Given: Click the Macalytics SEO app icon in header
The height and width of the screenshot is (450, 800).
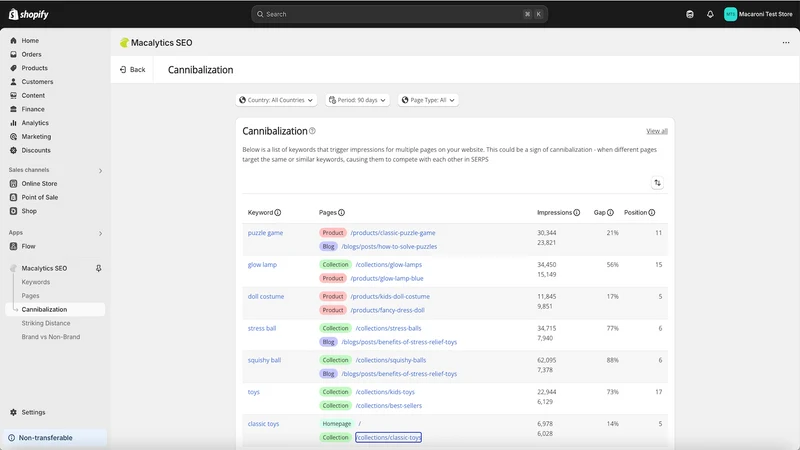Looking at the screenshot, I should [124, 43].
